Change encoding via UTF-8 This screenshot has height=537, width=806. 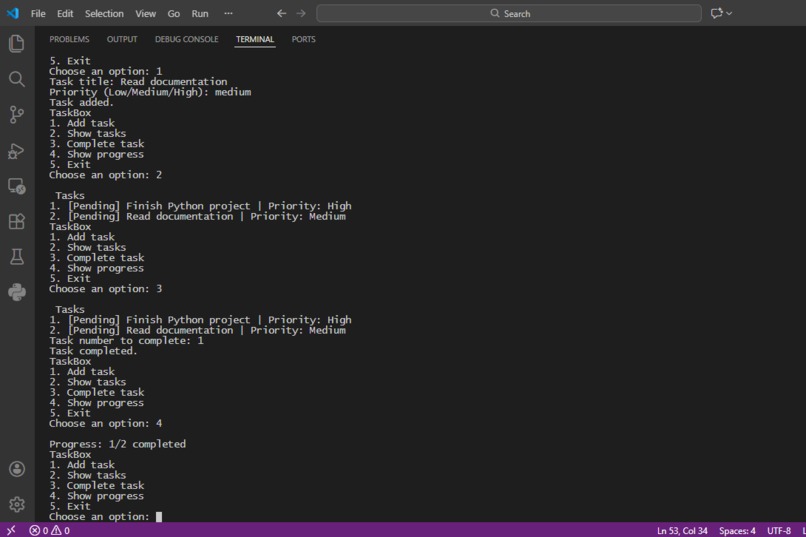[779, 531]
